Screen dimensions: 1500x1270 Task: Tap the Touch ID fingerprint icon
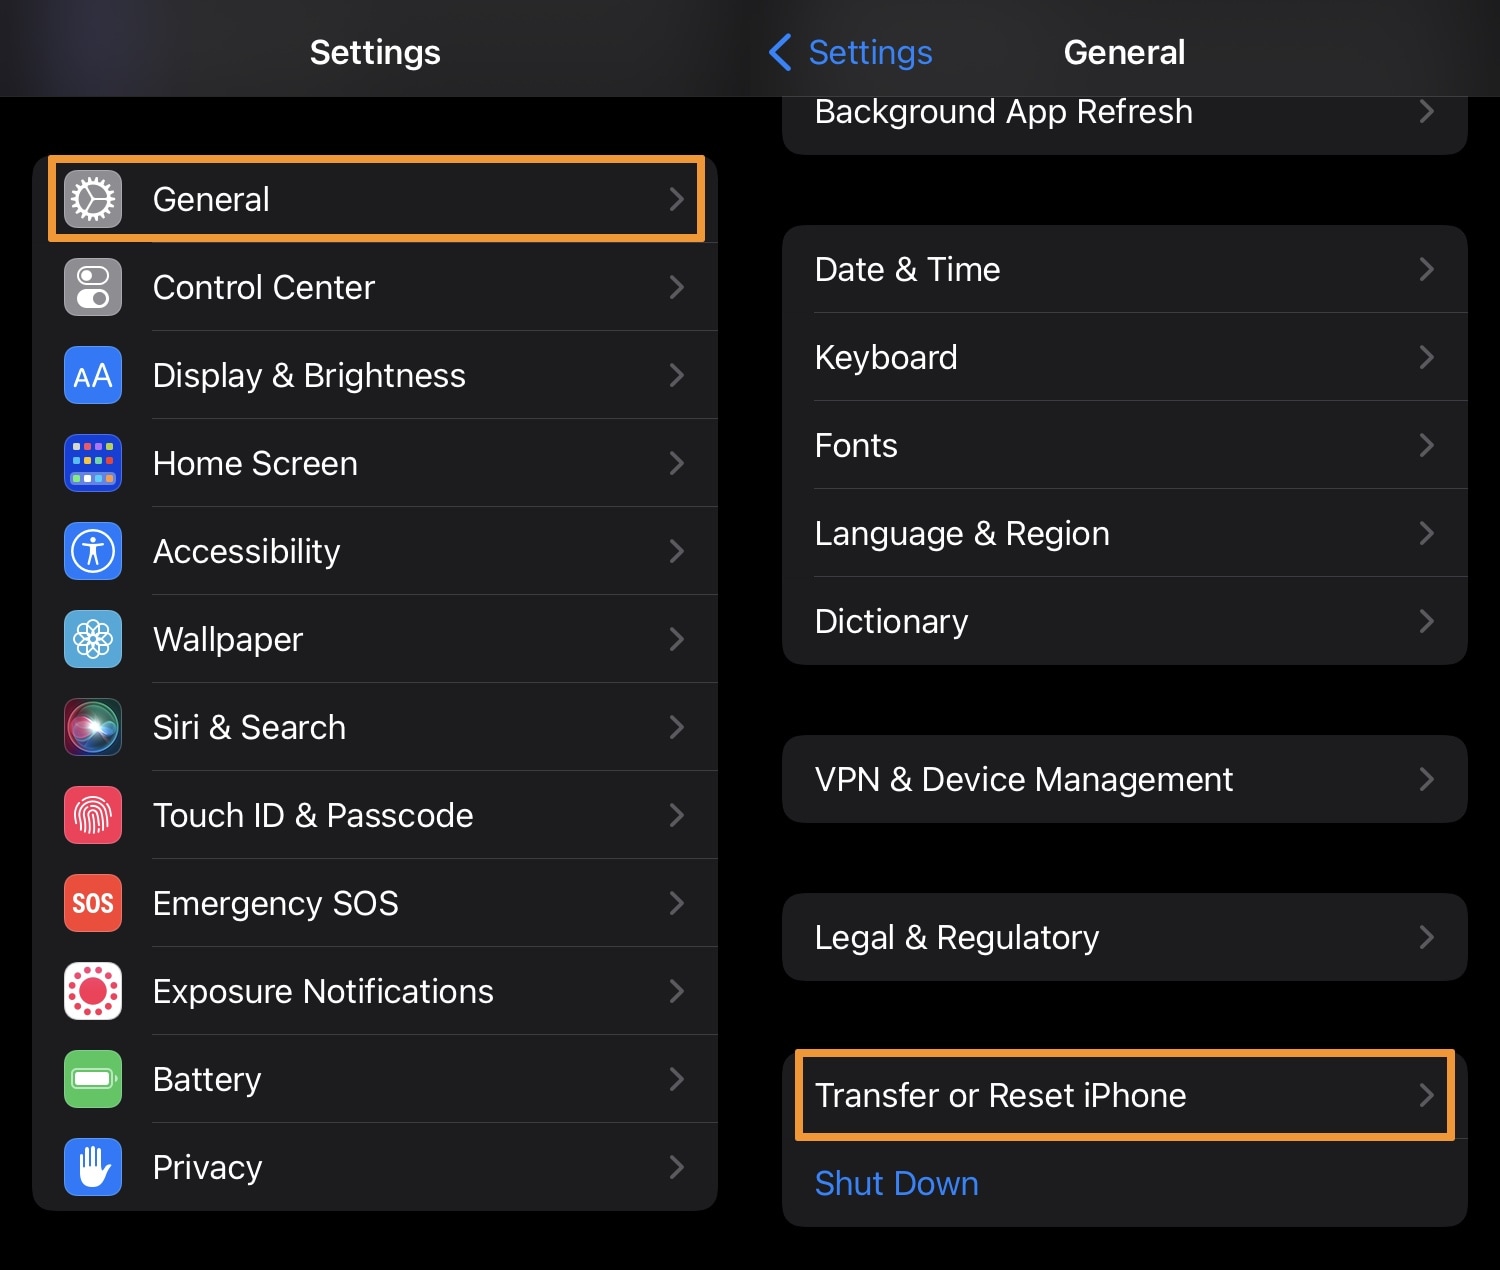pos(93,815)
